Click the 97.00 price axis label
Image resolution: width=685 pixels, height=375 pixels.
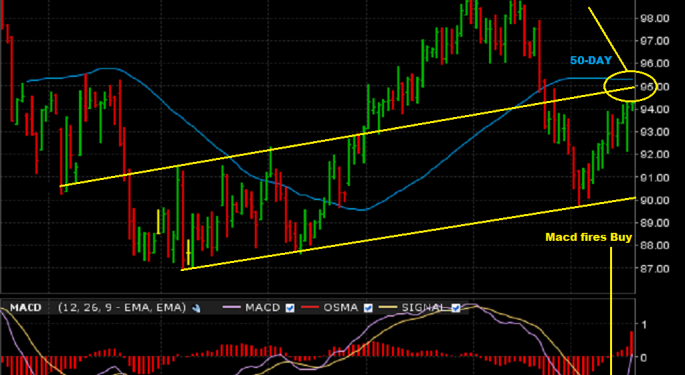pyautogui.click(x=654, y=41)
